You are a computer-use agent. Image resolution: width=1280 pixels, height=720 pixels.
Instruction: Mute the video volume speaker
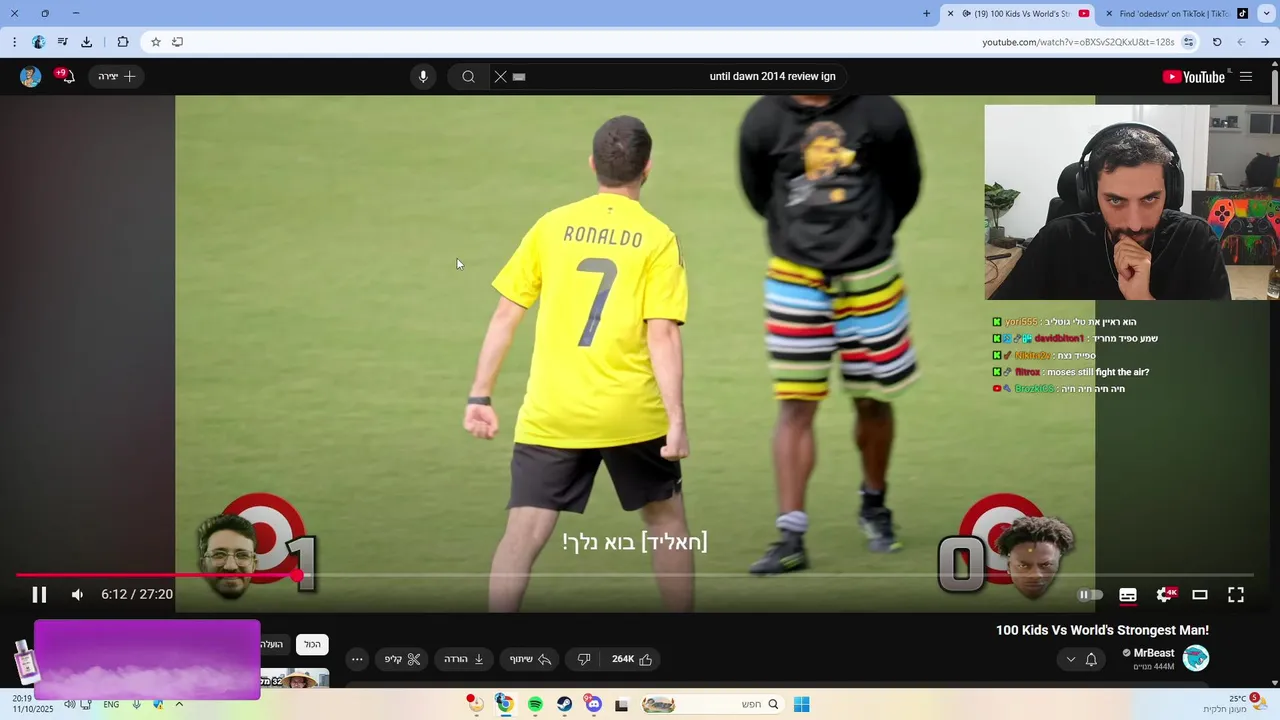pyautogui.click(x=78, y=595)
